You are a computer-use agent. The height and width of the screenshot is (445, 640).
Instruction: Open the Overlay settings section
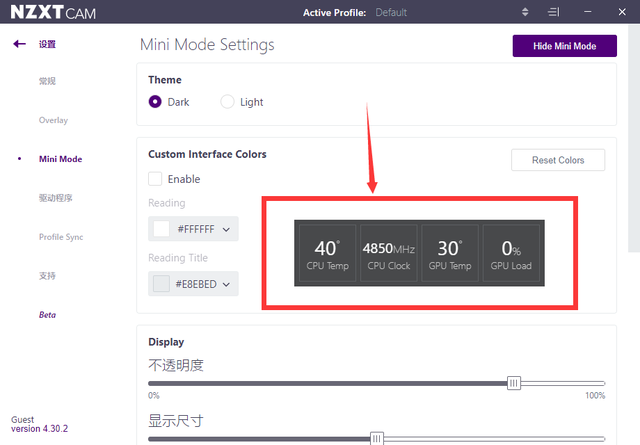pos(53,120)
